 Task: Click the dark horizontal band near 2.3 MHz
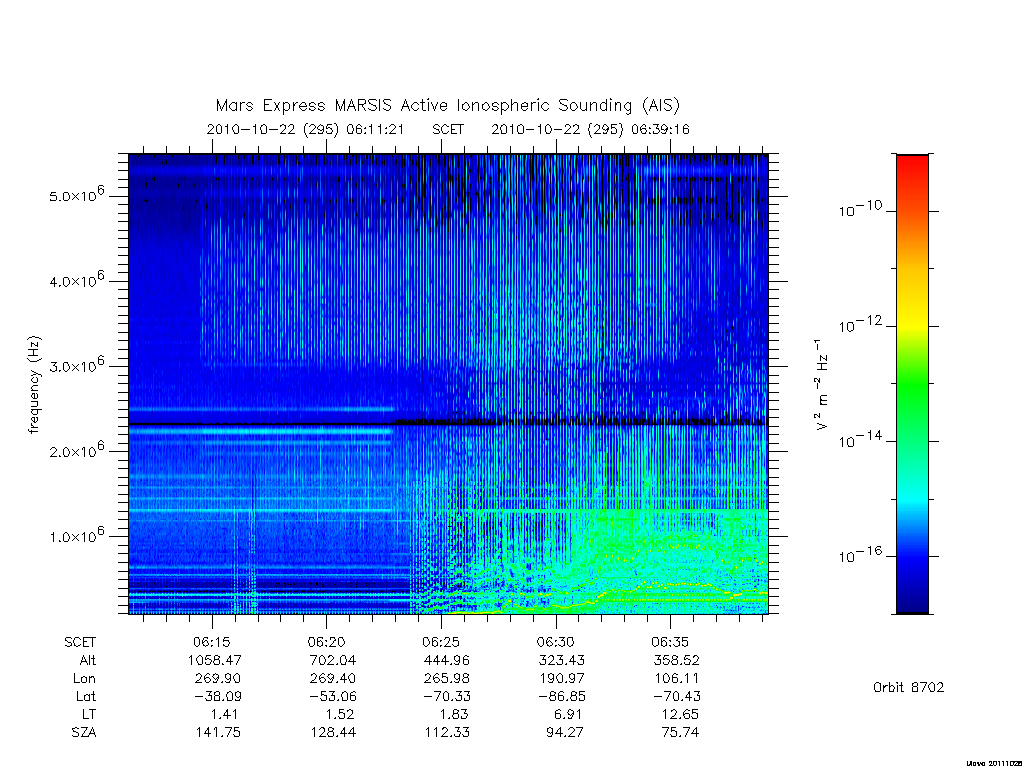(448, 423)
